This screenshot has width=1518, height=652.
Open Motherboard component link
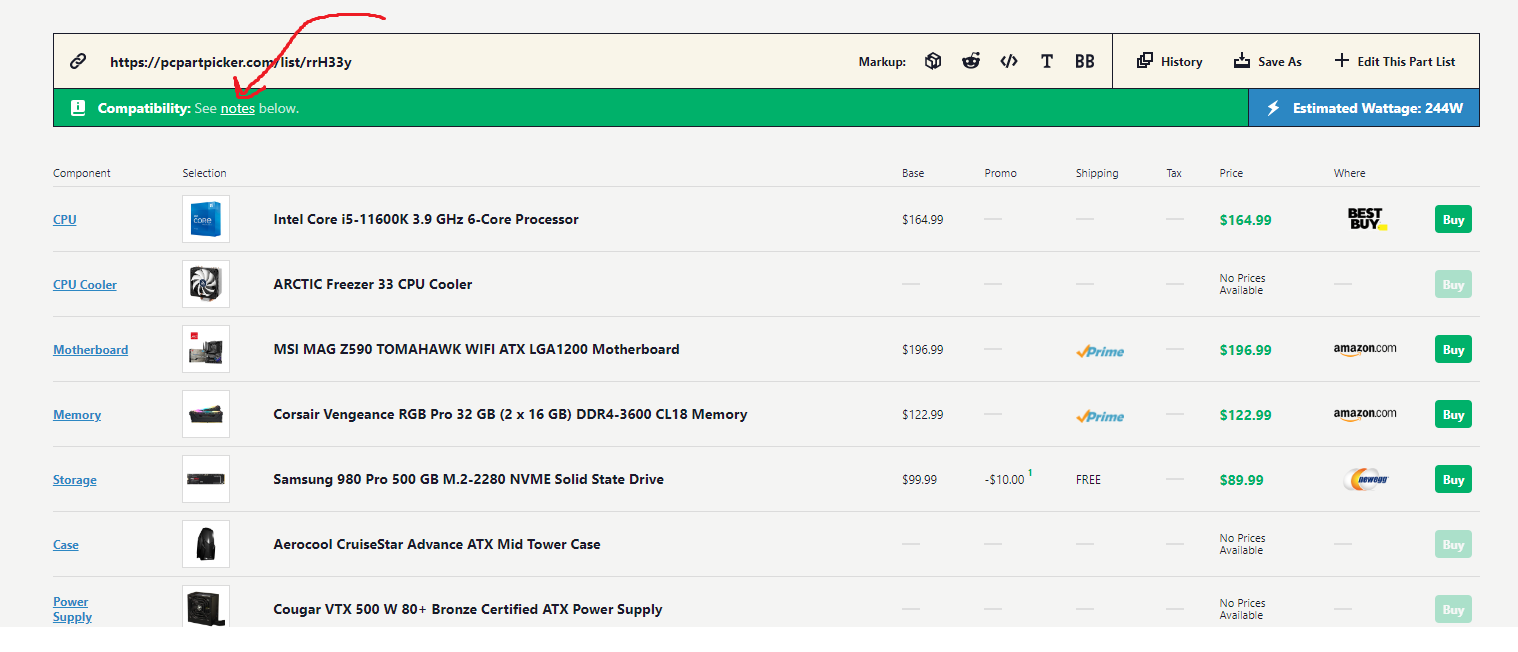91,349
